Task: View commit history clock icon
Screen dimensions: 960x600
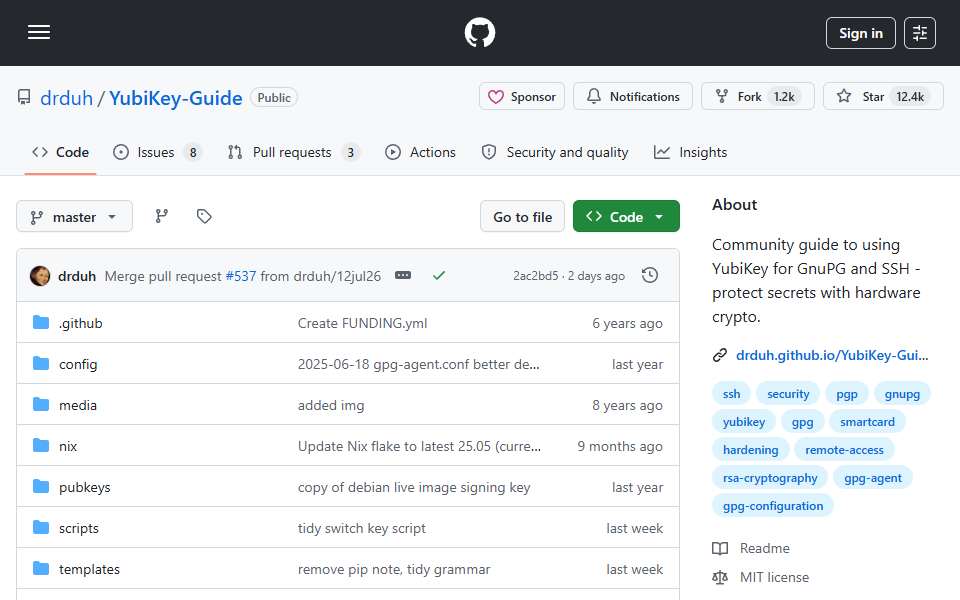Action: (x=650, y=276)
